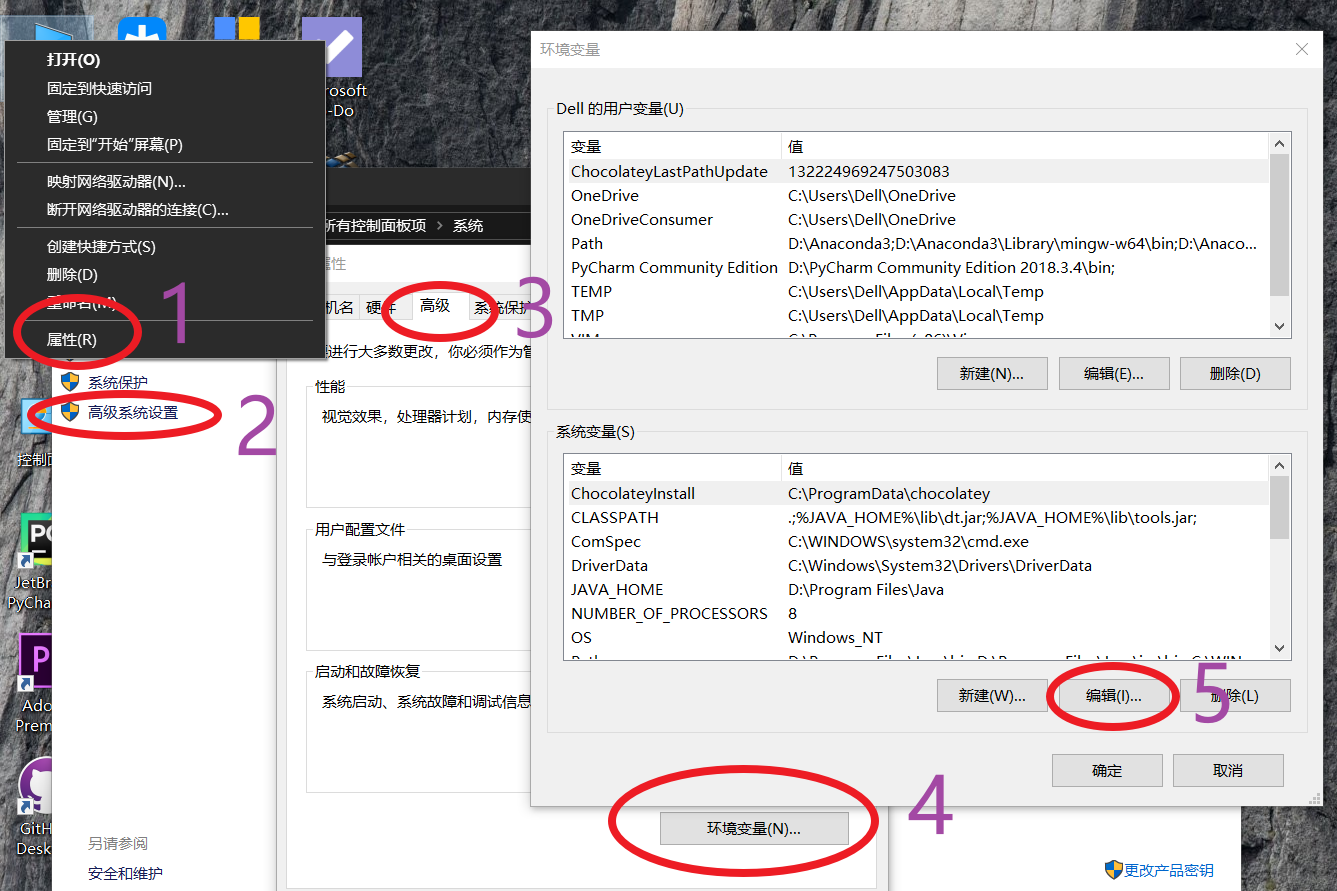Screen dimensions: 1337x891
Task: Click 新建(N)... under user variables
Action: 992,373
